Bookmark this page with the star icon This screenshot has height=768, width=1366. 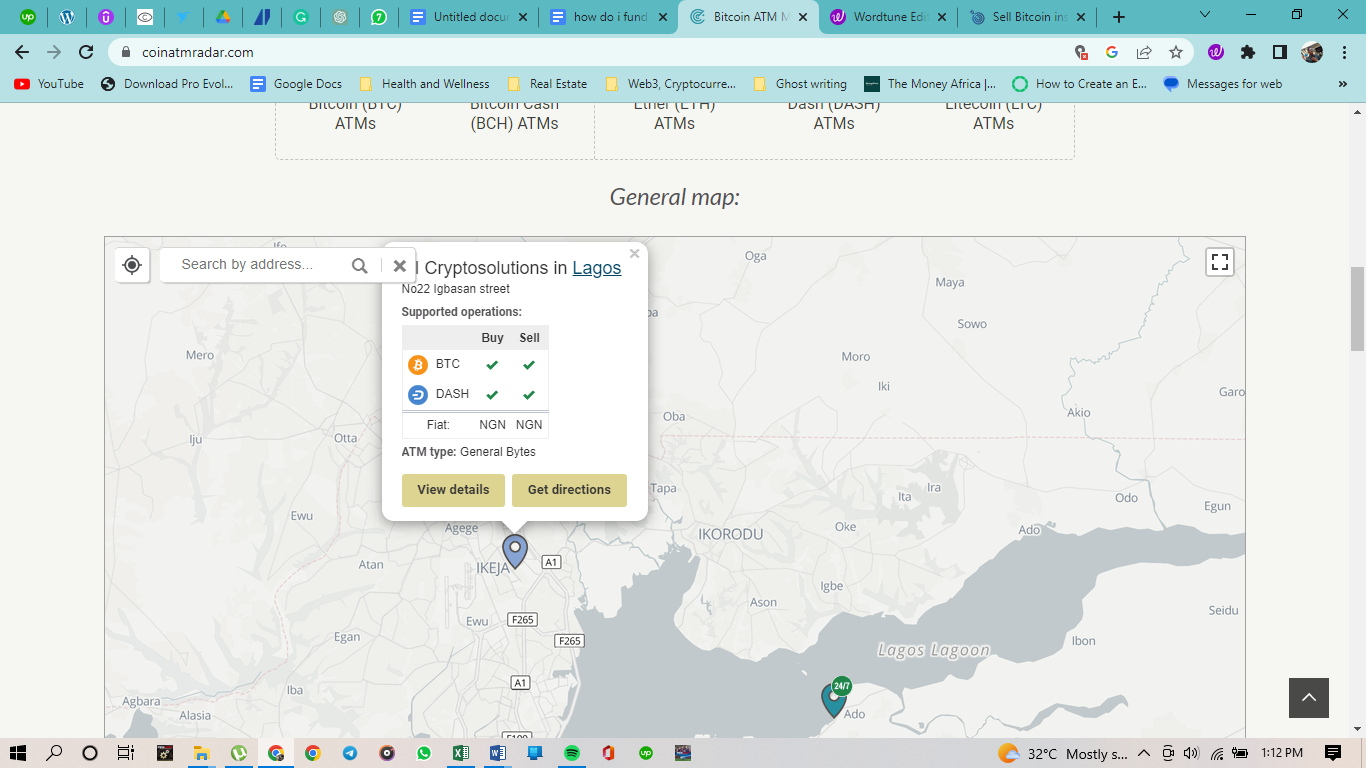(x=1176, y=52)
